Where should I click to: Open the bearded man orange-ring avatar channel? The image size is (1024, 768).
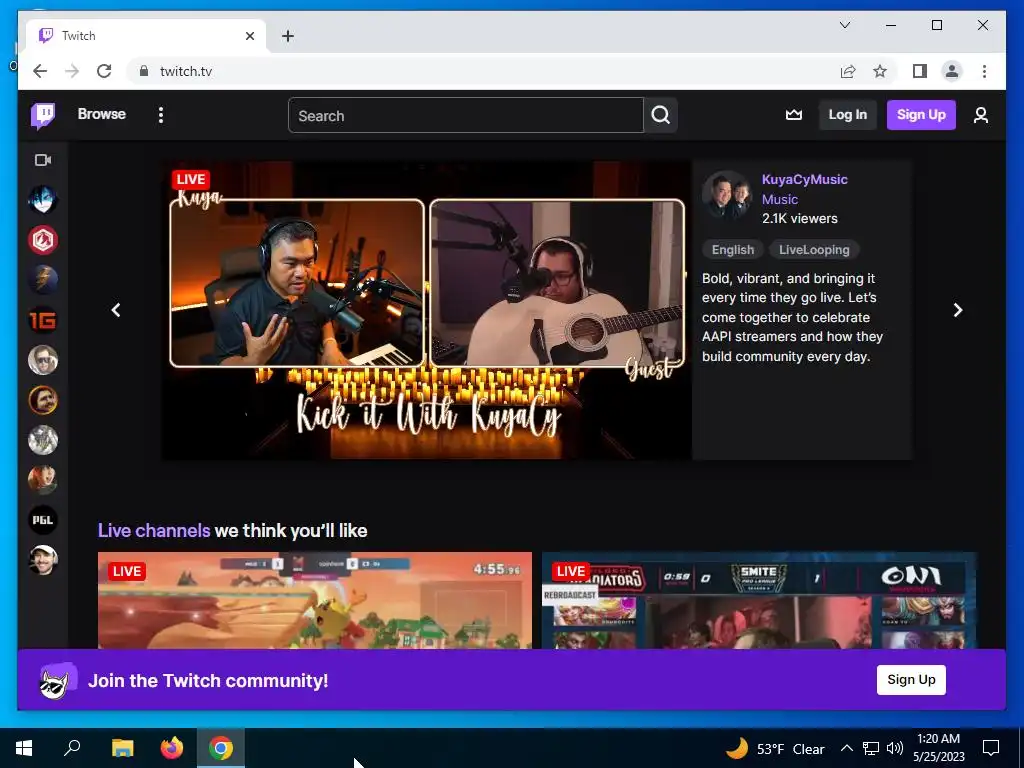43,400
